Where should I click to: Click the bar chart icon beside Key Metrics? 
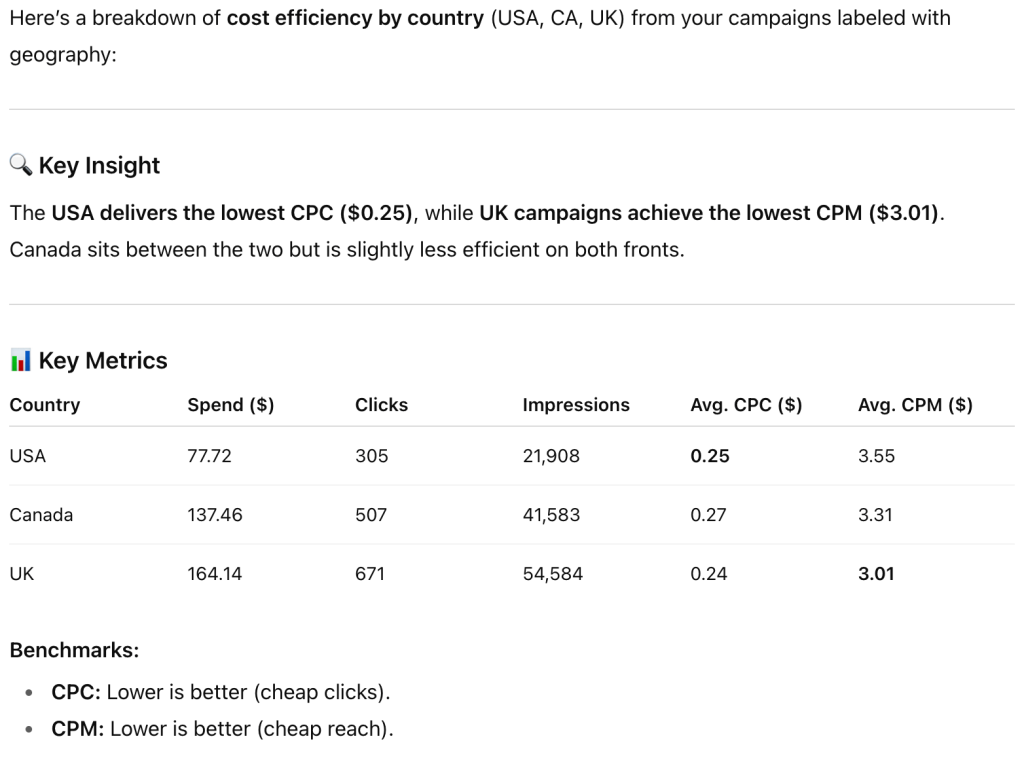20,360
